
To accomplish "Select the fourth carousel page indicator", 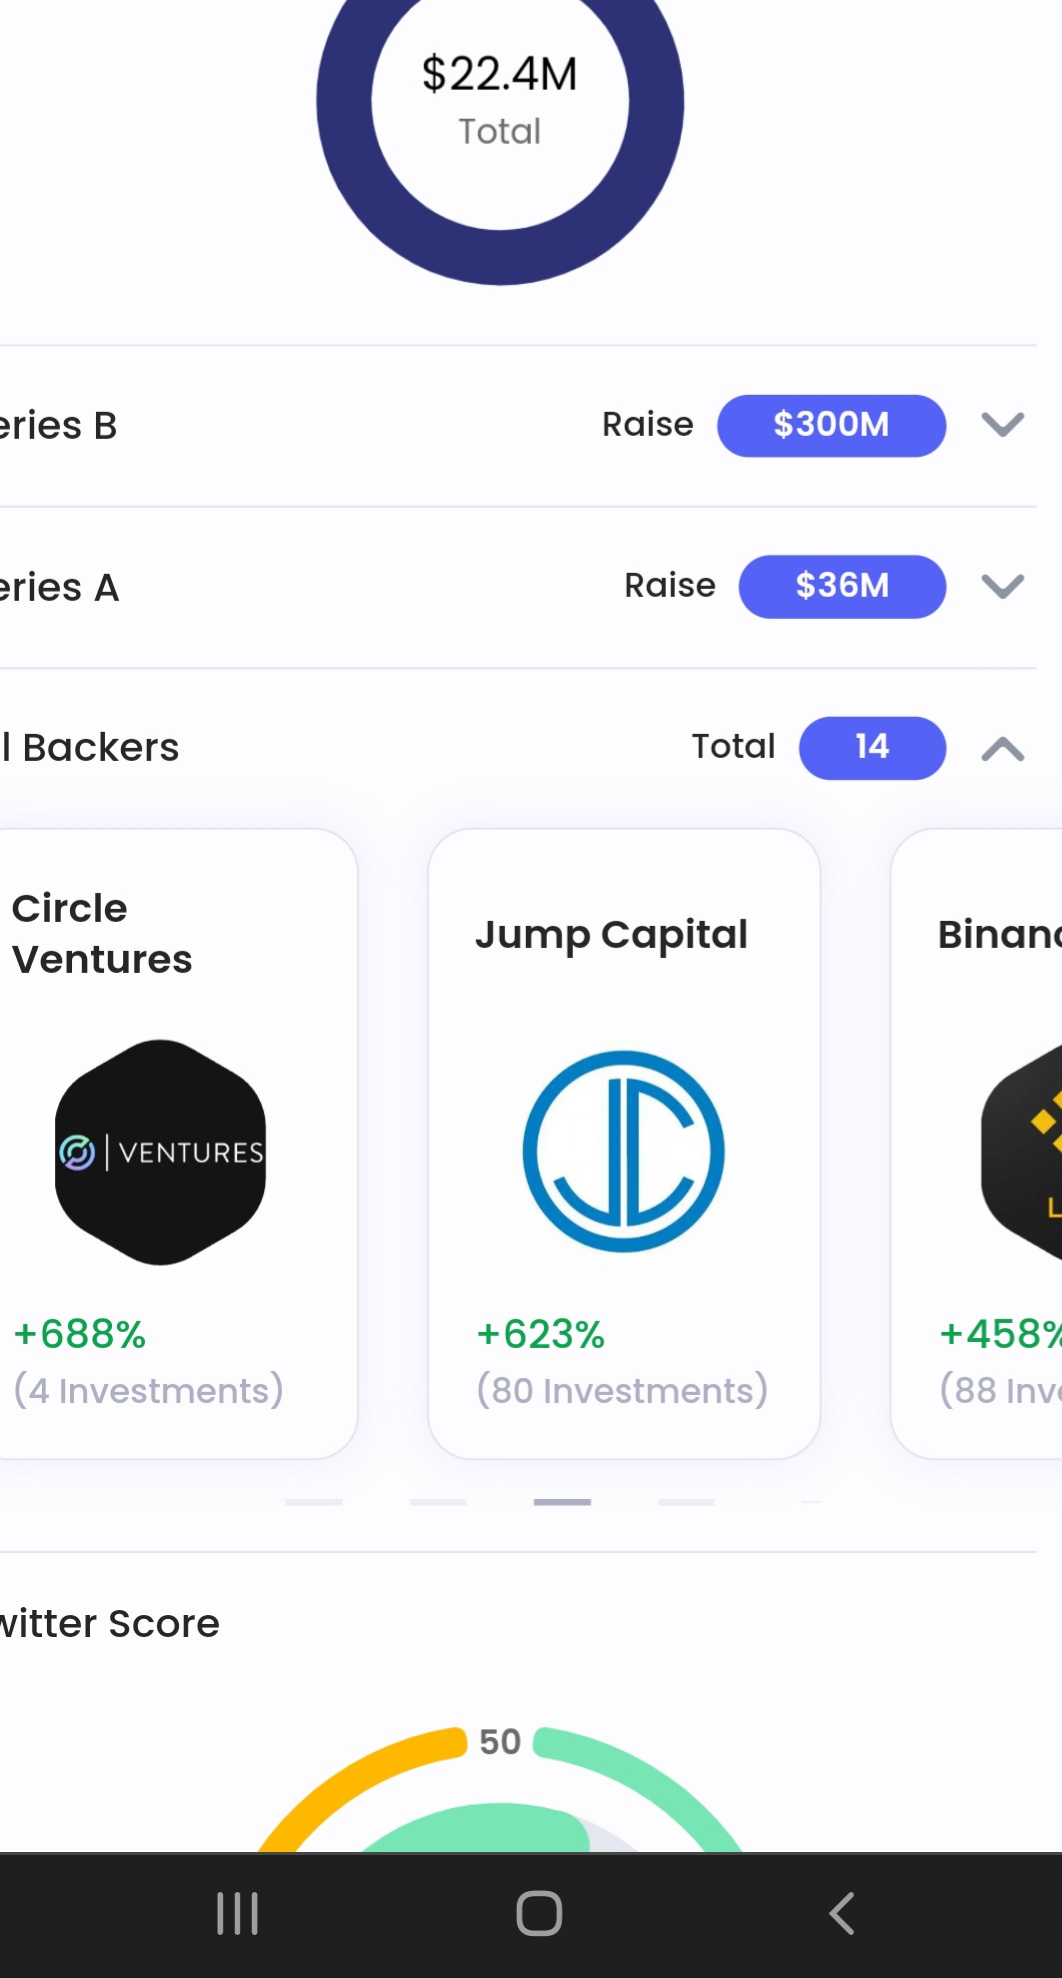I will (686, 1502).
